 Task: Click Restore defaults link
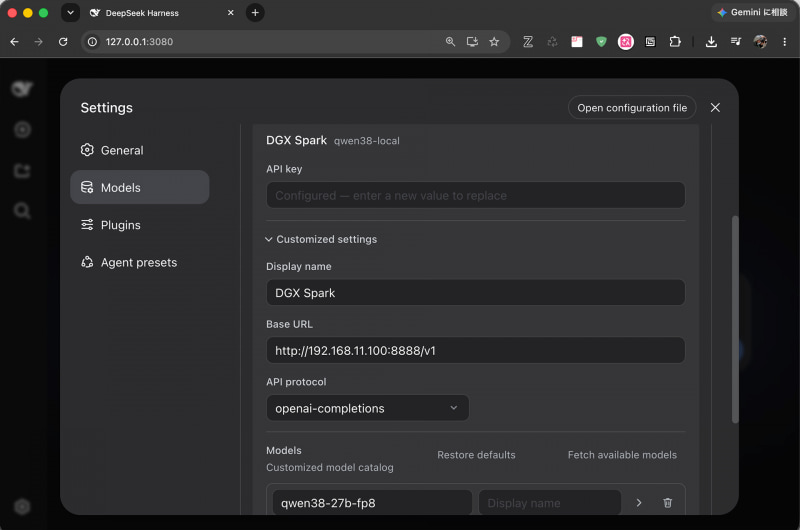tap(476, 455)
